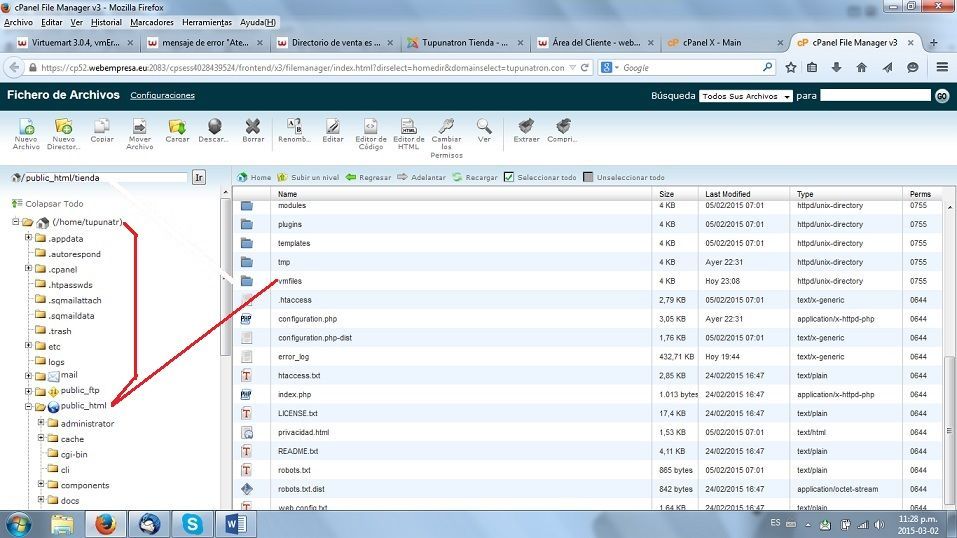Open the Herramientas menu
This screenshot has height=538, width=957.
click(x=207, y=22)
